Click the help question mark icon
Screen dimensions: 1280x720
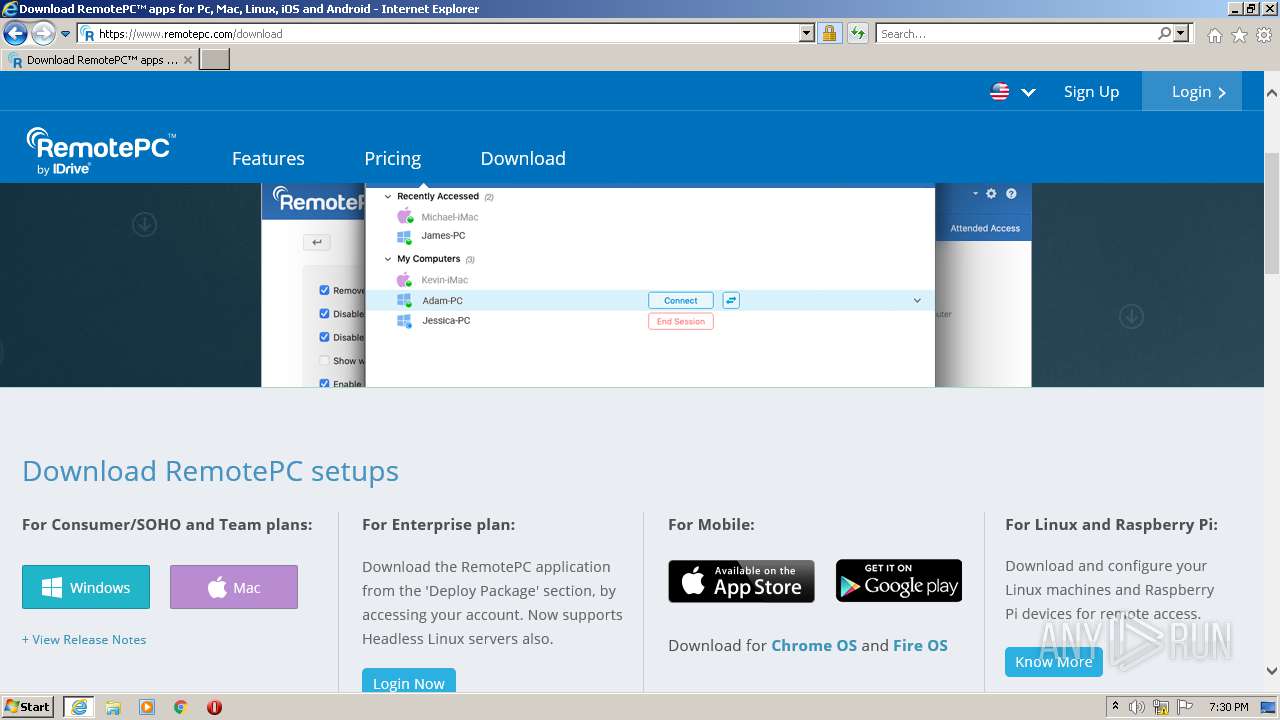pos(1011,194)
